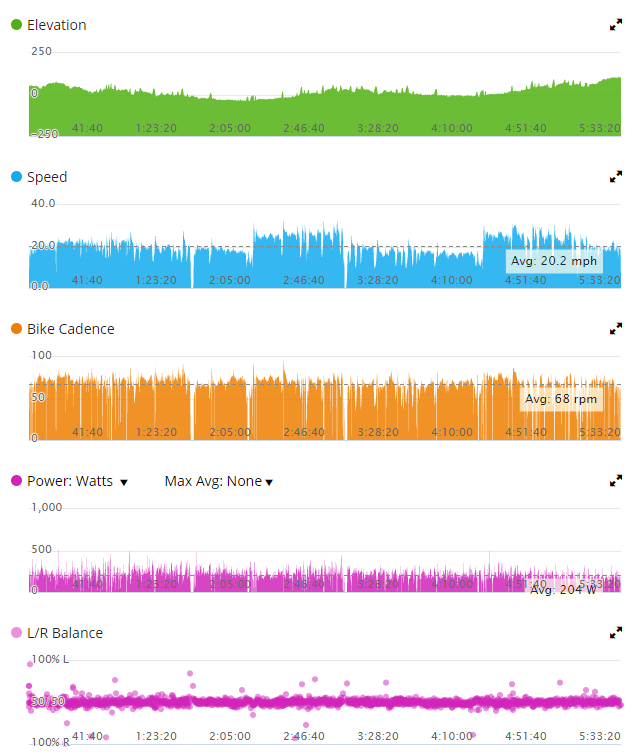The height and width of the screenshot is (756, 644).
Task: Expand the Speed chart to full view
Action: click(x=616, y=177)
